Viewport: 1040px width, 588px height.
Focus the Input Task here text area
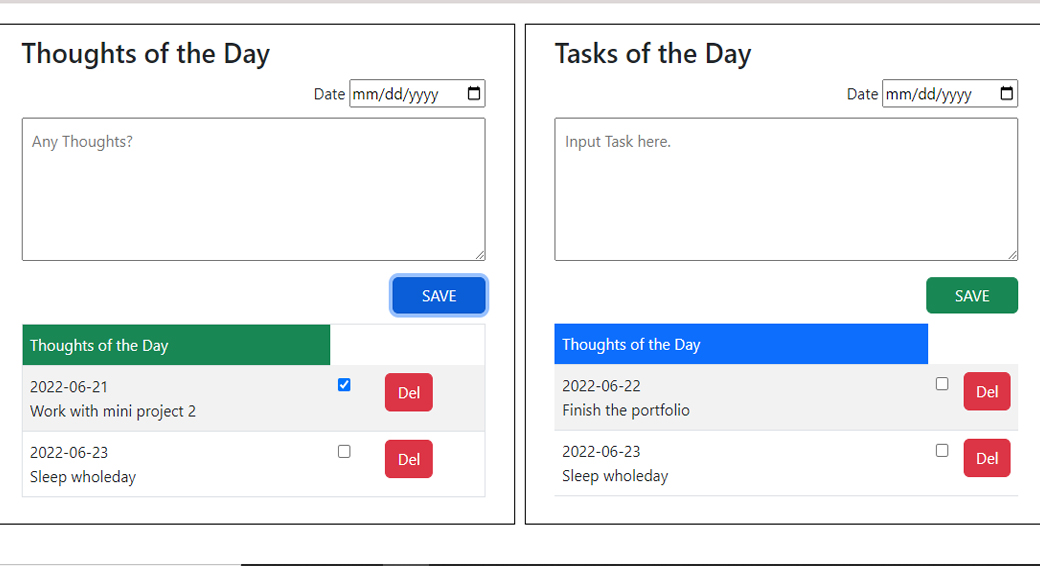pos(785,190)
